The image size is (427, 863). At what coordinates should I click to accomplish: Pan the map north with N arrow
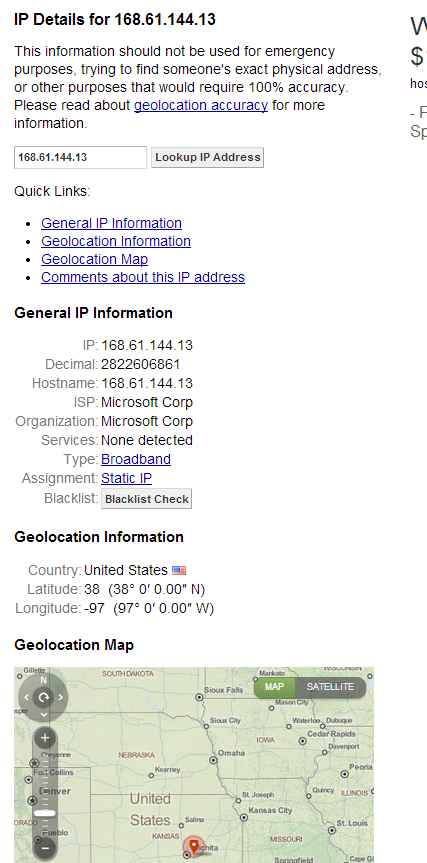coord(43,681)
